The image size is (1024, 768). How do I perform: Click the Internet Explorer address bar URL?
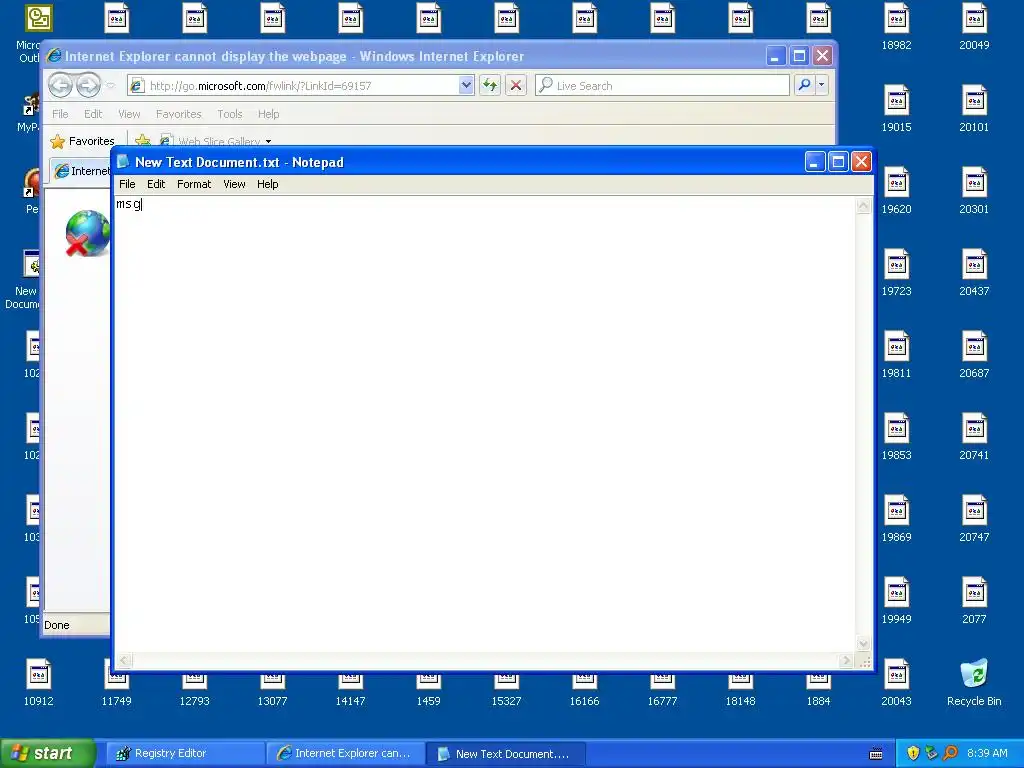[x=261, y=86]
